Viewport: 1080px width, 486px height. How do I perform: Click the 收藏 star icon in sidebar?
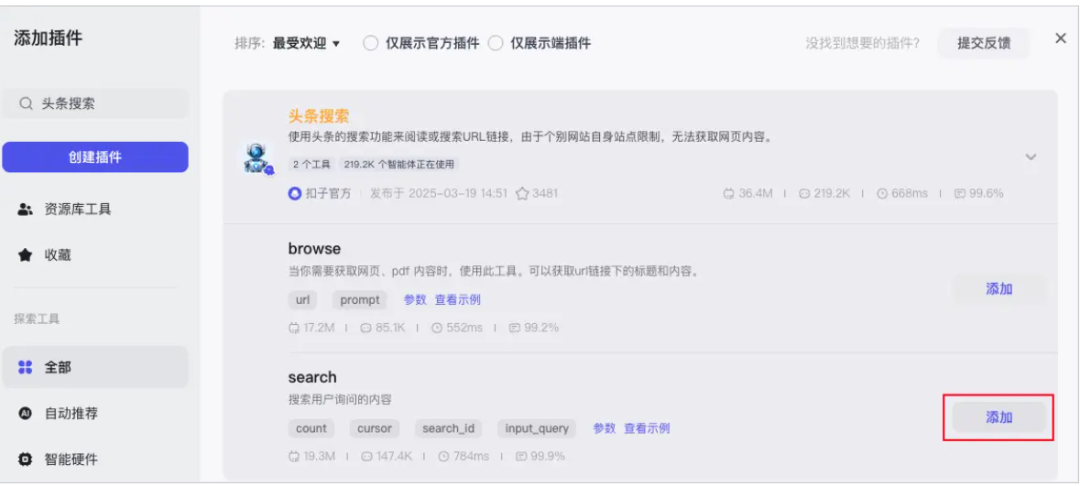25,255
